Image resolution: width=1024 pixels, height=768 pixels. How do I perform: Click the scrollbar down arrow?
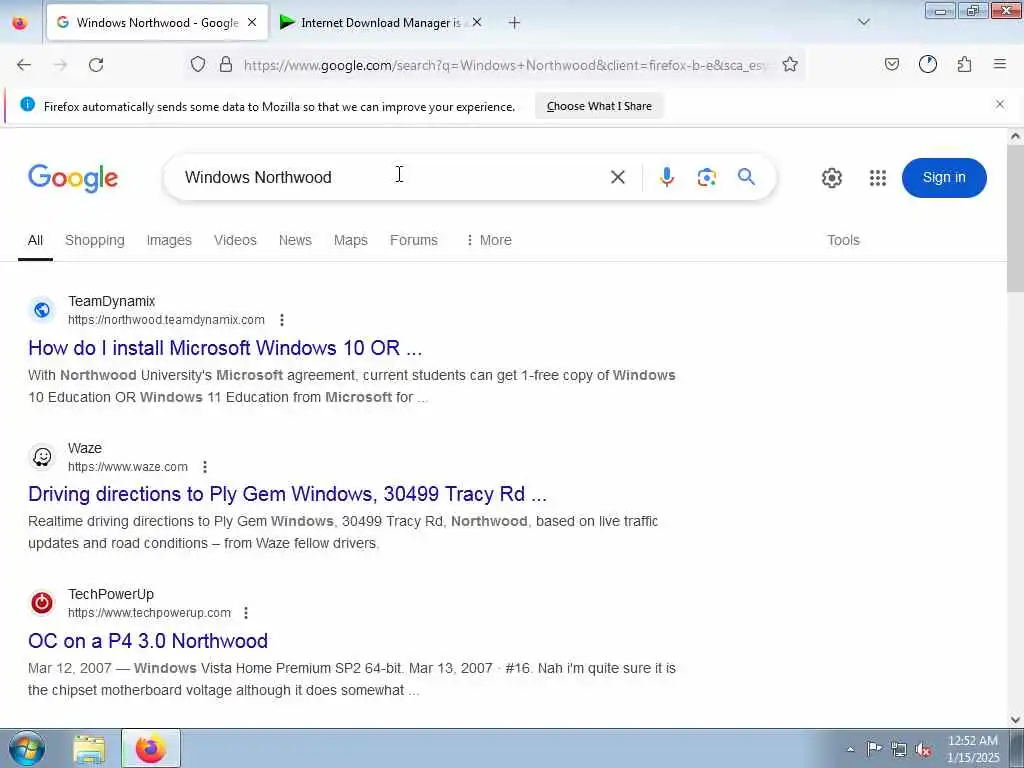click(1015, 720)
